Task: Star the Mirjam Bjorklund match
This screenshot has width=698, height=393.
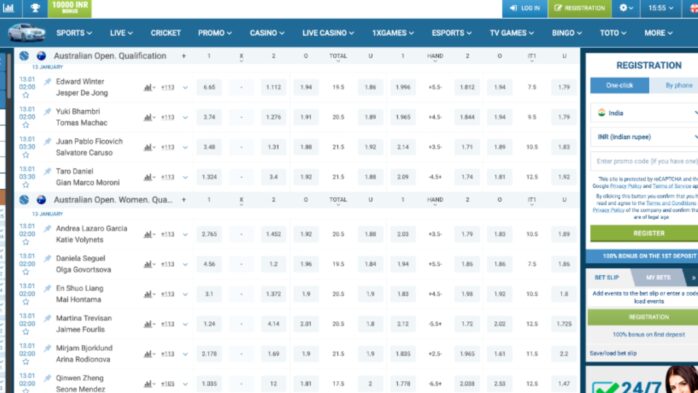Action: tap(26, 361)
